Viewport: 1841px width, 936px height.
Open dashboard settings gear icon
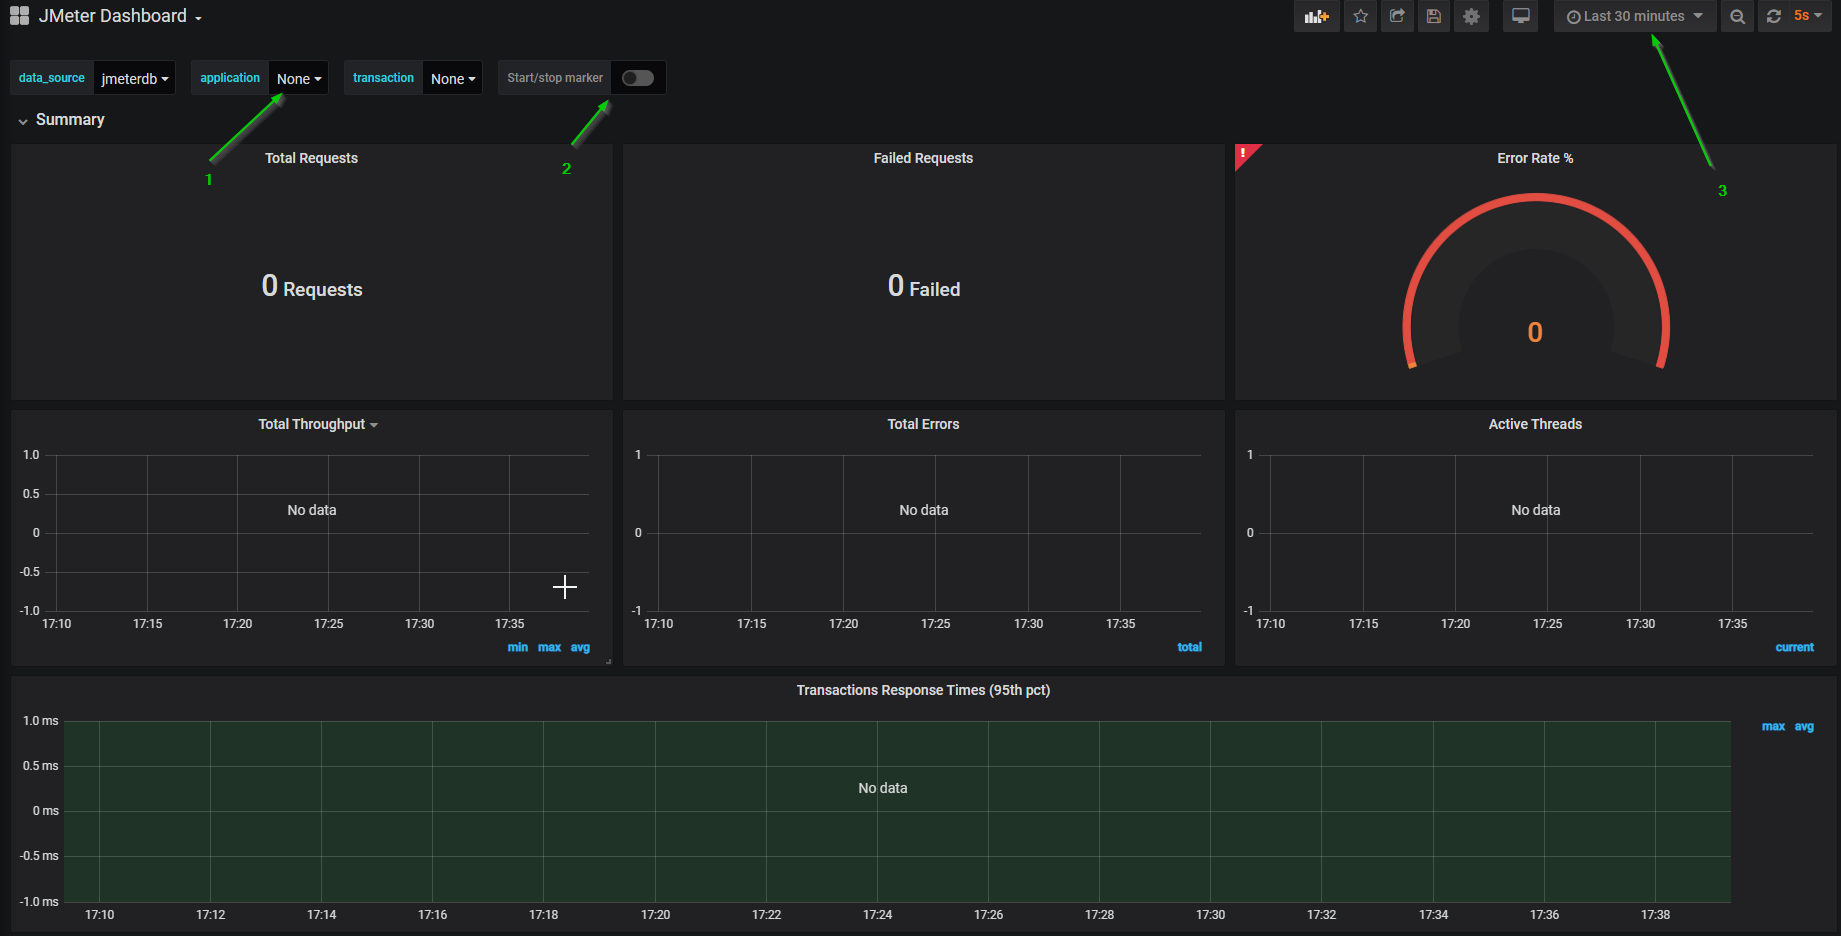(1471, 16)
